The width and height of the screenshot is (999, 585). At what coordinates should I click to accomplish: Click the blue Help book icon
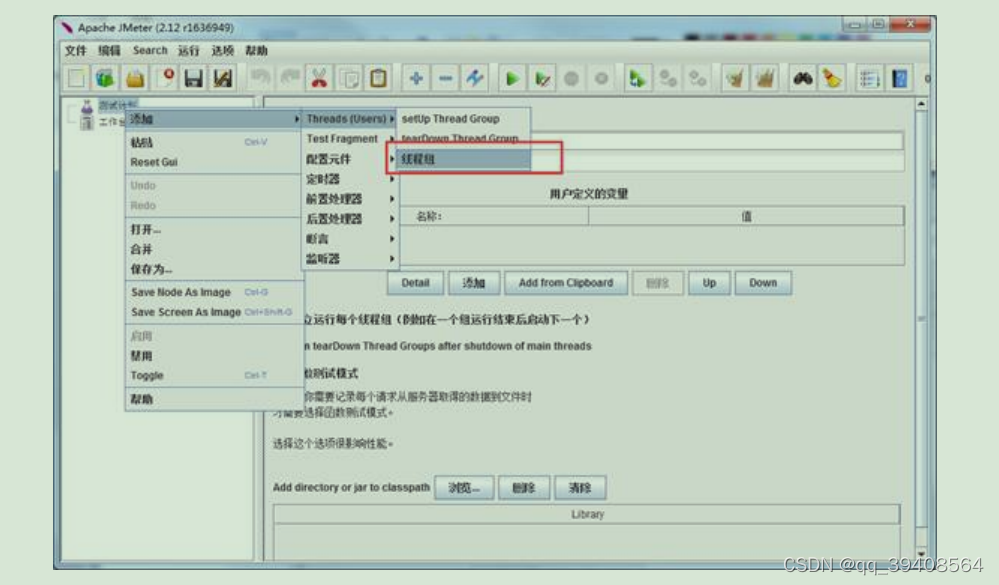(x=900, y=78)
